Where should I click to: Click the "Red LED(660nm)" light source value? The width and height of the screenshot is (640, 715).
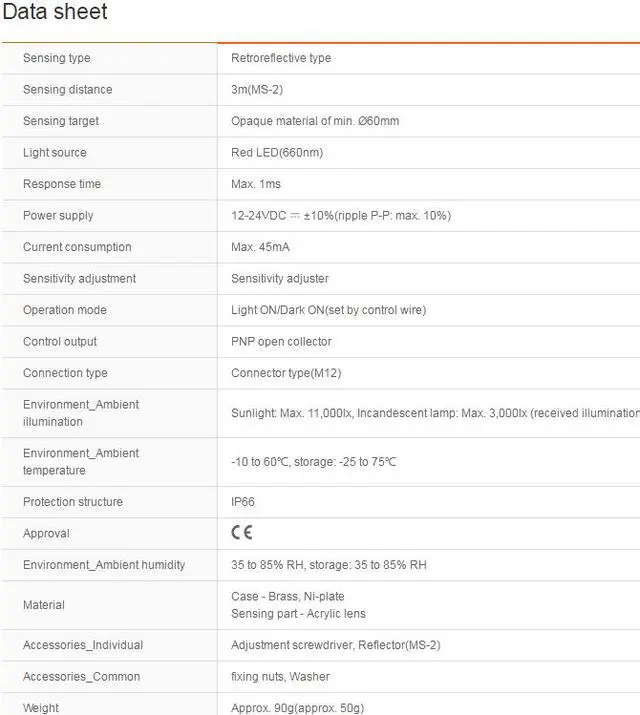(x=277, y=153)
